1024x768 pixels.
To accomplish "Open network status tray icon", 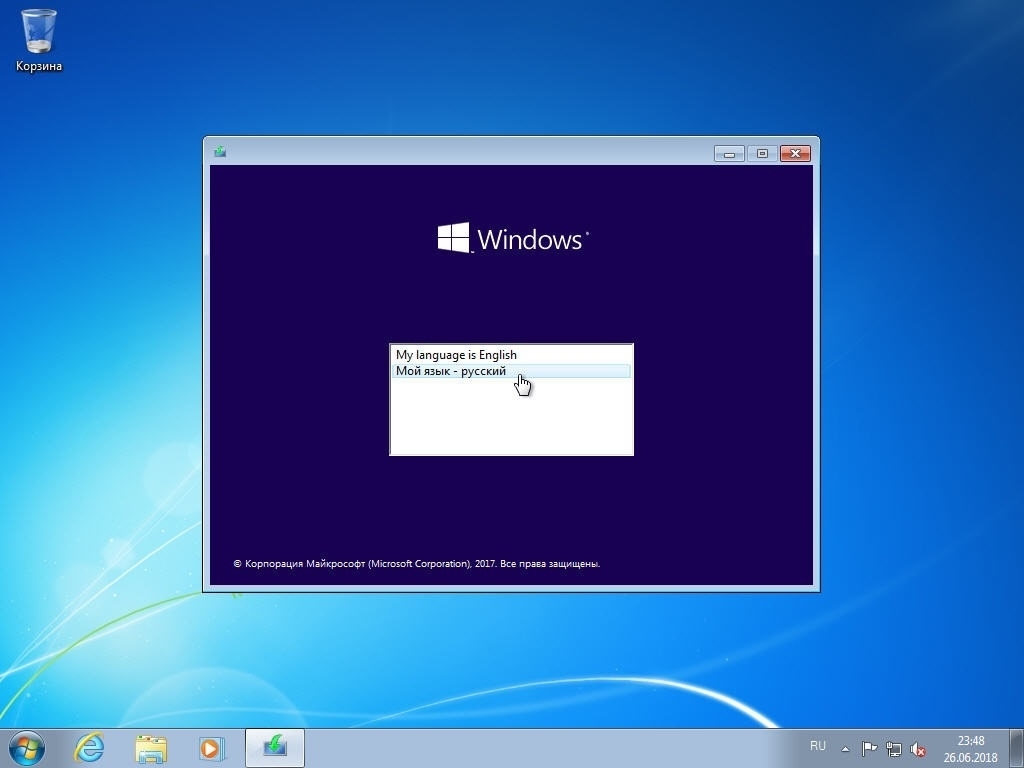I will point(893,749).
